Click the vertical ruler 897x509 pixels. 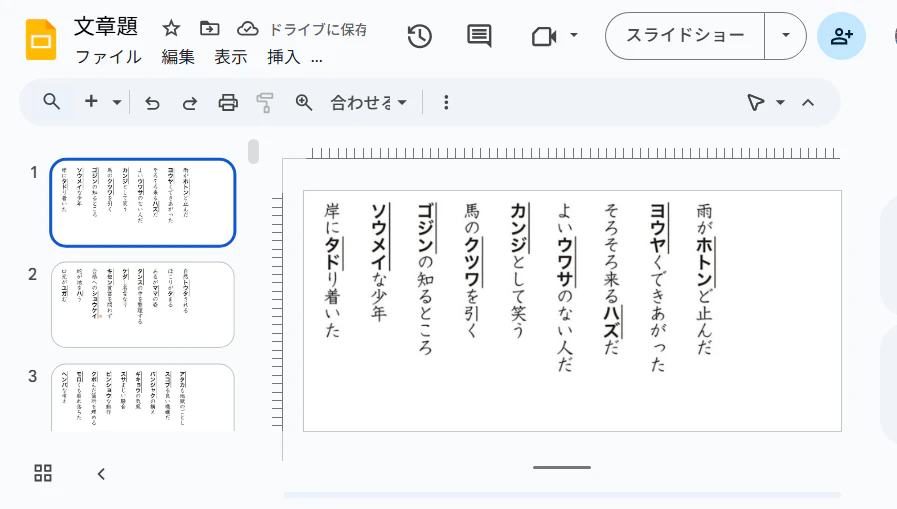277,312
